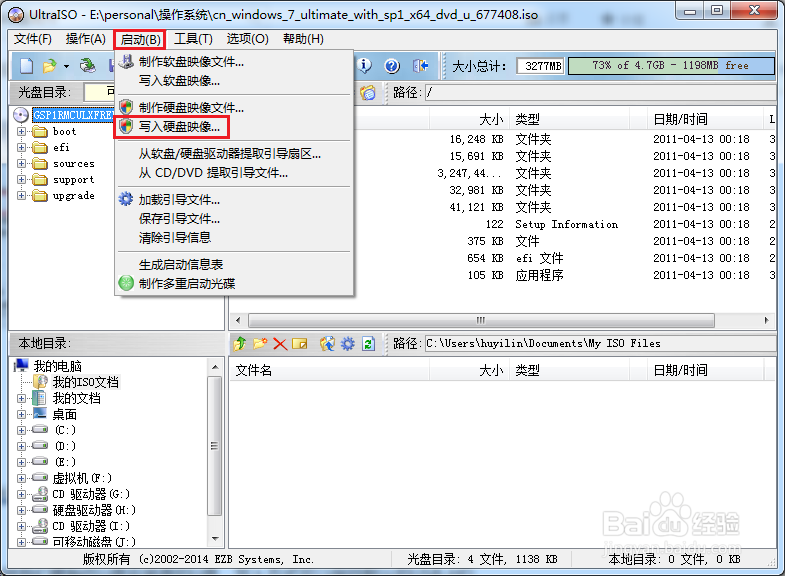
Task: Click the yellow rename icon in the local toolbar
Action: pos(300,343)
